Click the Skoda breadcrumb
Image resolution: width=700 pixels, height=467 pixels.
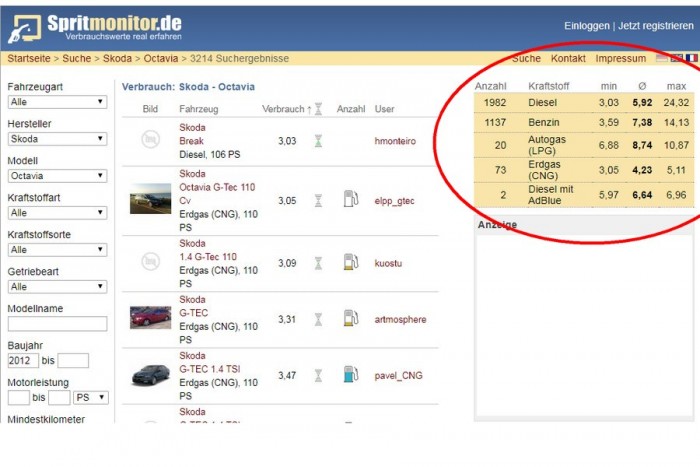pyautogui.click(x=117, y=58)
